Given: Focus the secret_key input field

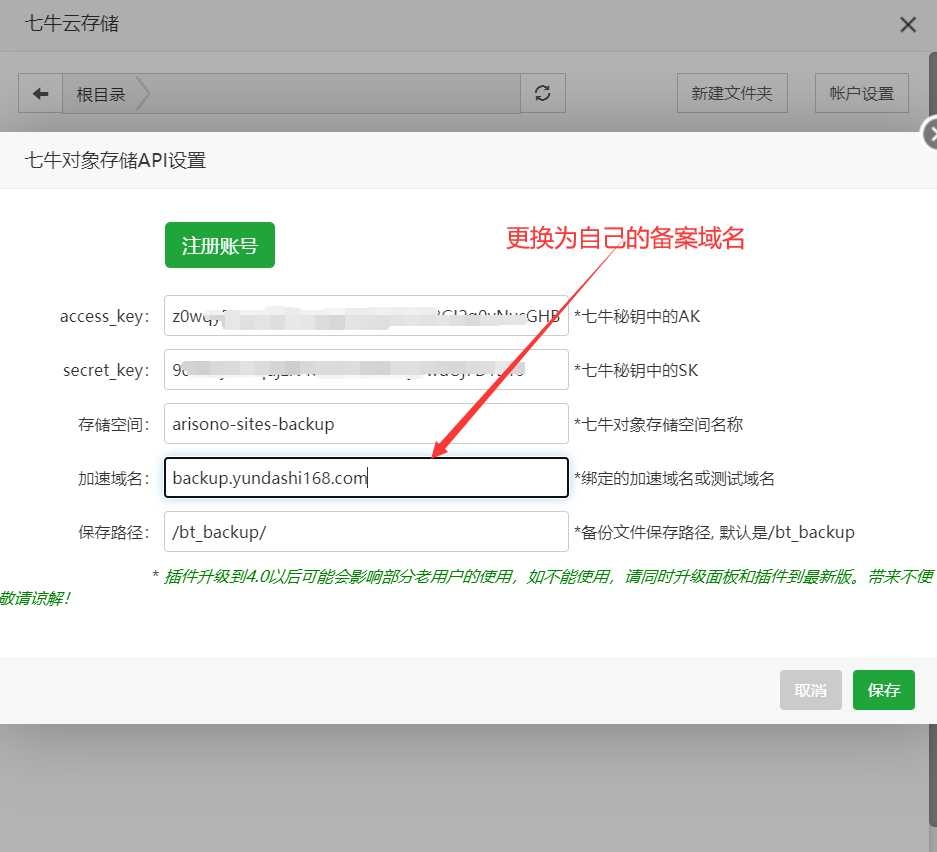Looking at the screenshot, I should click(x=366, y=370).
